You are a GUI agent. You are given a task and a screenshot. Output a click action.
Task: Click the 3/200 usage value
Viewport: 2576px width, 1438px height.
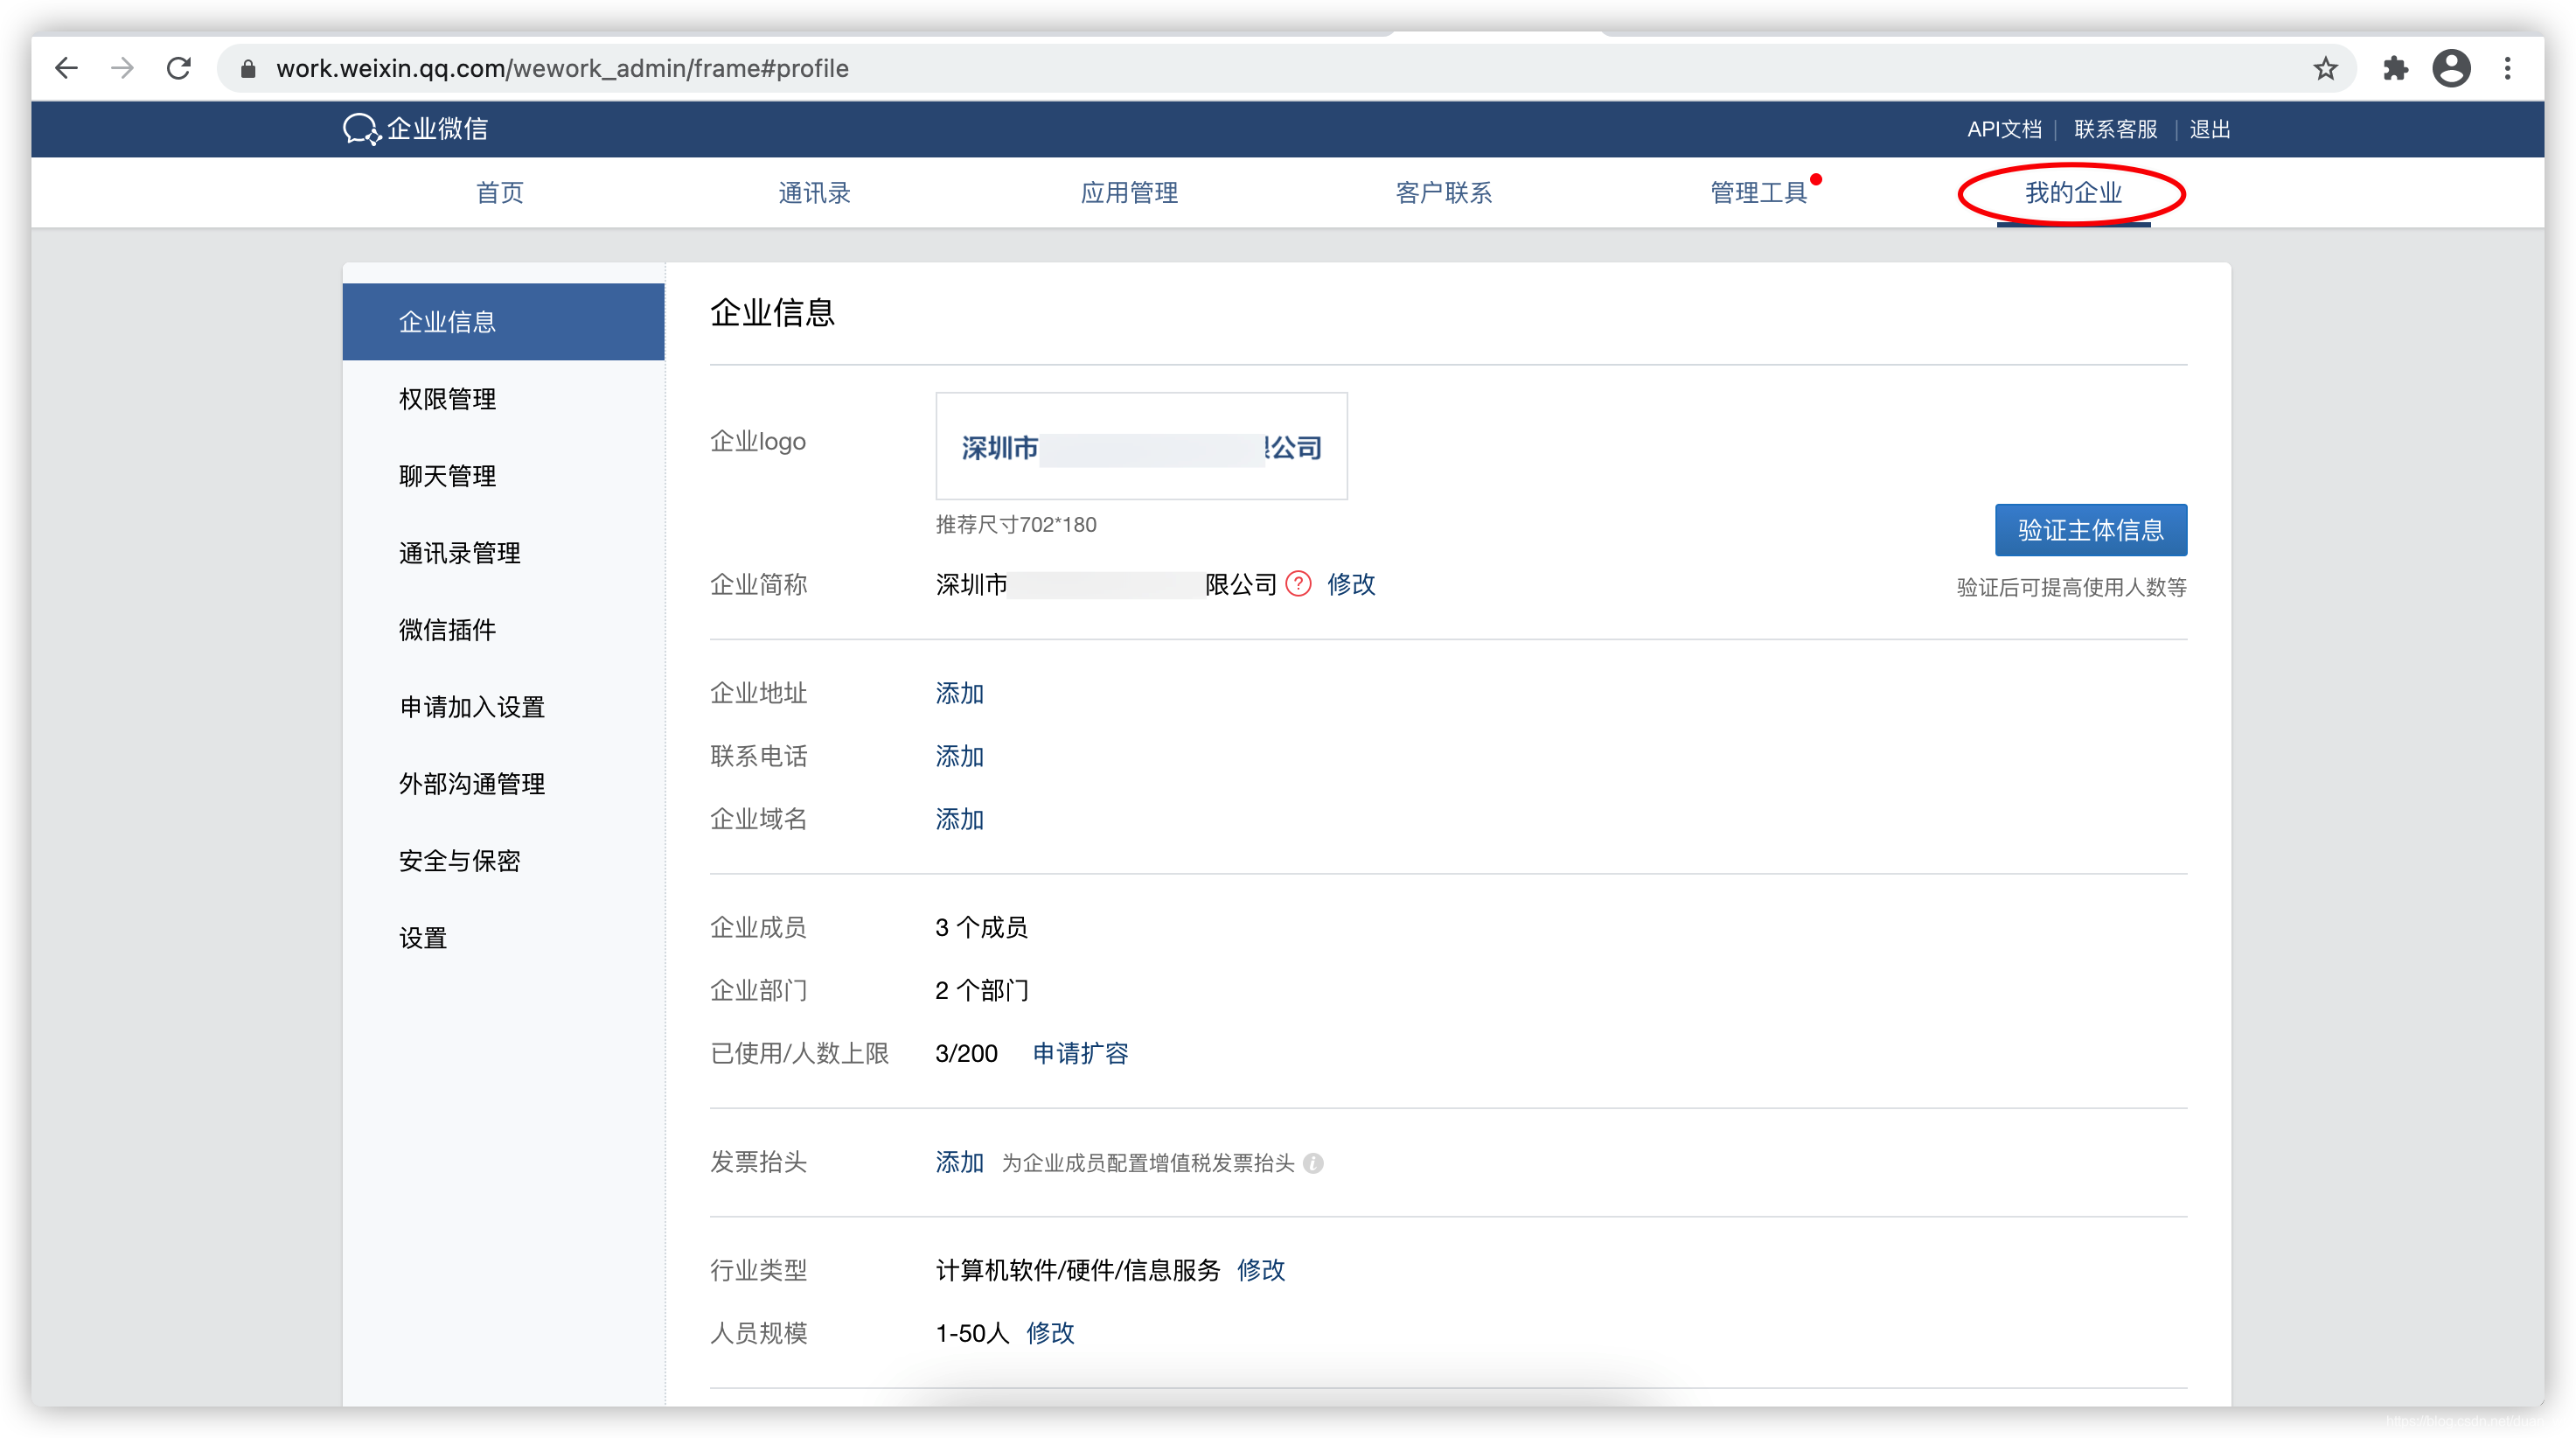click(x=966, y=1053)
